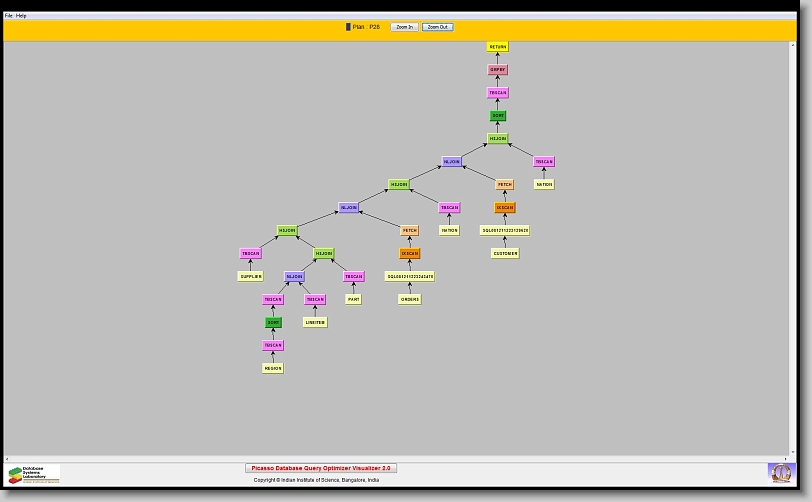Click the REGION table node

click(x=273, y=368)
